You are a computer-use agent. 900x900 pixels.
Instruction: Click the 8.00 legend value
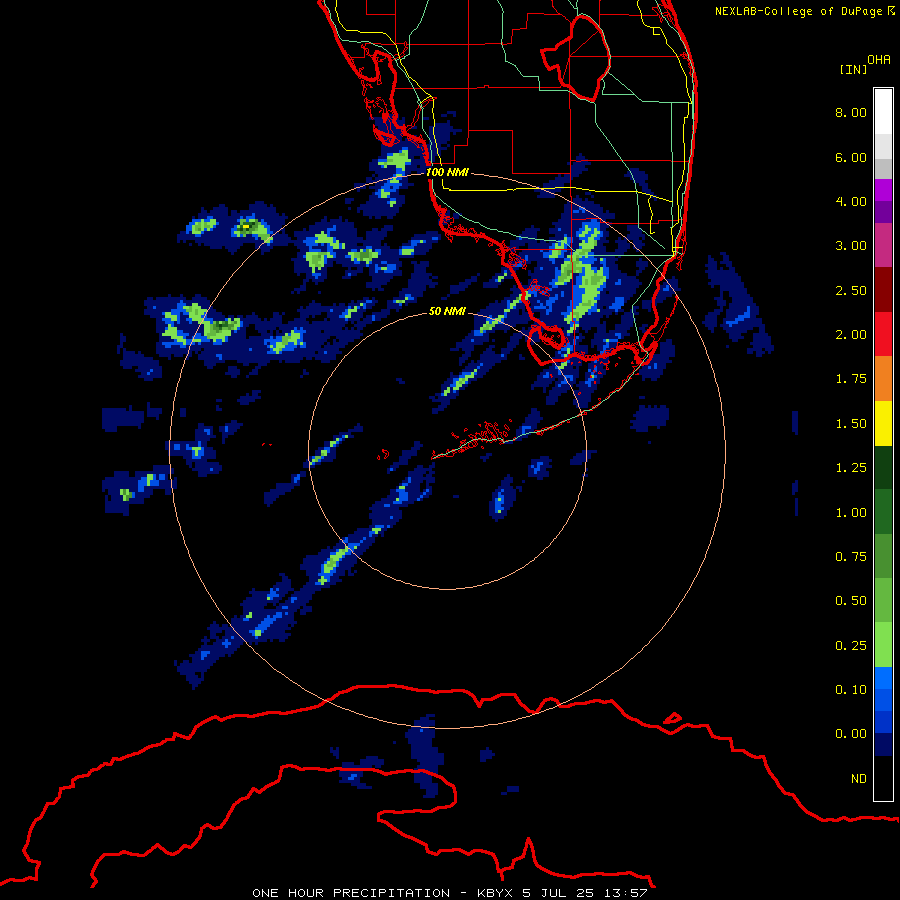[x=851, y=112]
